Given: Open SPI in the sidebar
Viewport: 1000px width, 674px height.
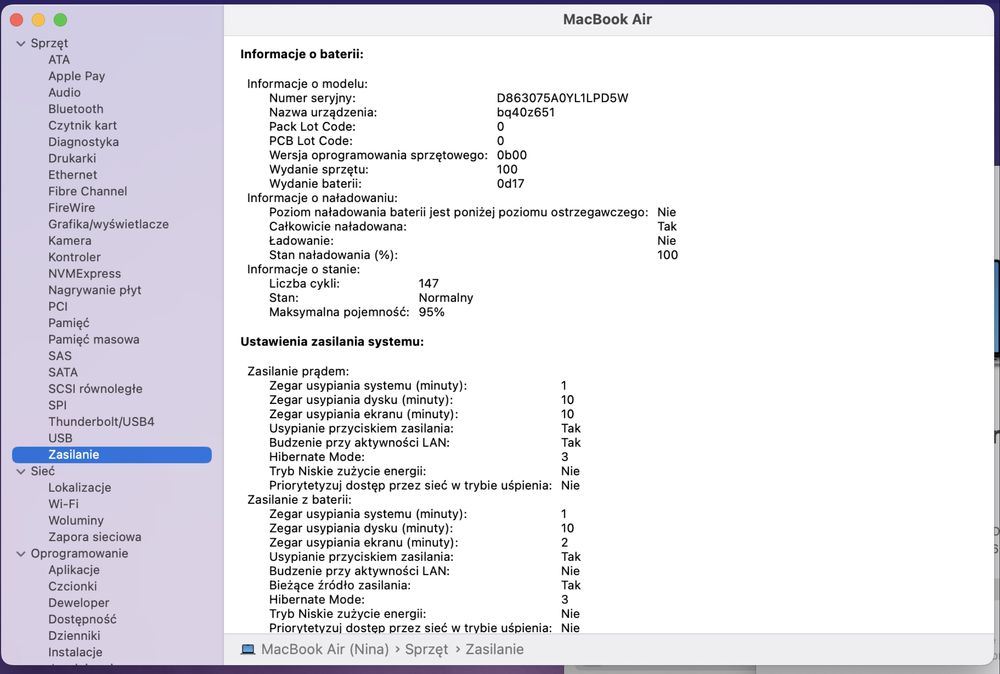Looking at the screenshot, I should (57, 406).
